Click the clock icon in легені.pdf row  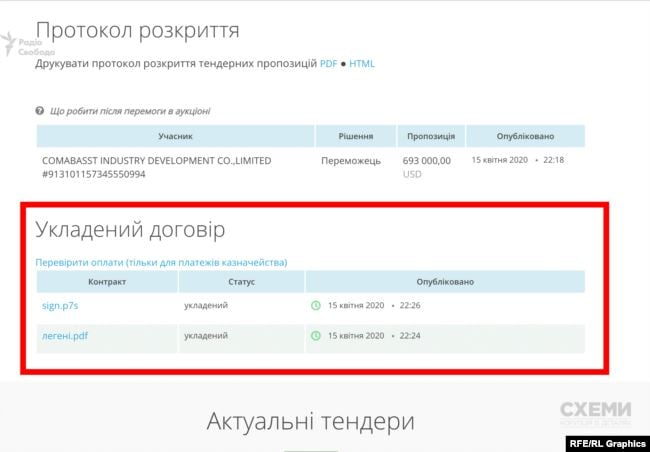tap(316, 336)
